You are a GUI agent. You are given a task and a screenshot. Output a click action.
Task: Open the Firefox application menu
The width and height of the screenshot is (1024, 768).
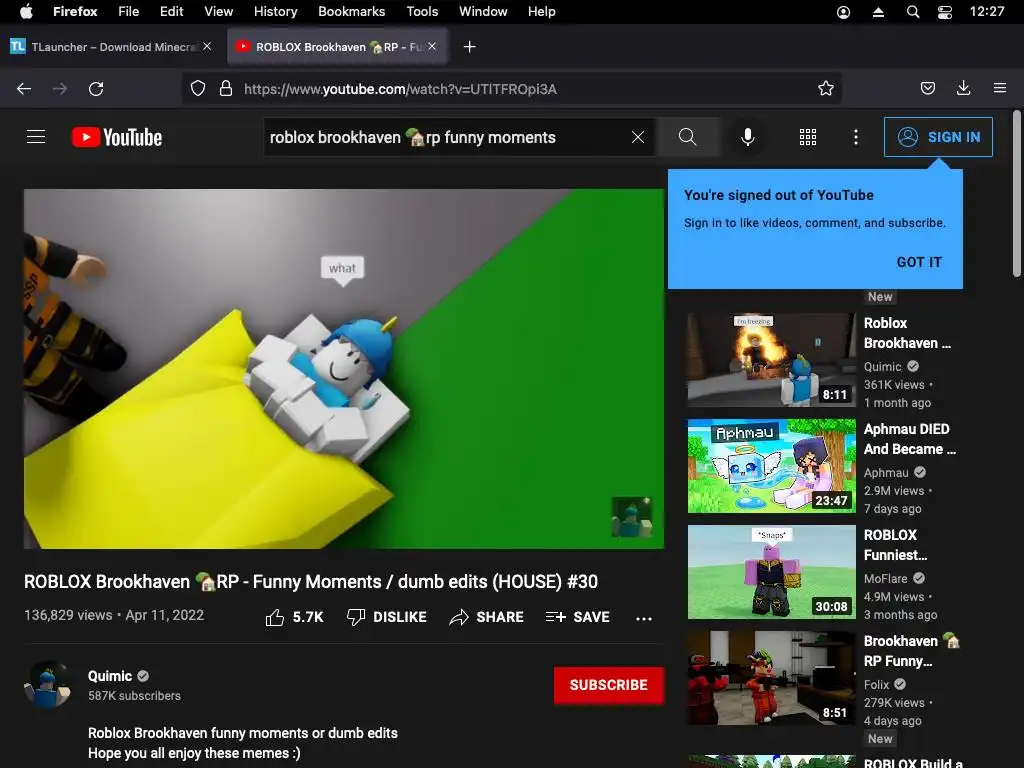[x=75, y=11]
